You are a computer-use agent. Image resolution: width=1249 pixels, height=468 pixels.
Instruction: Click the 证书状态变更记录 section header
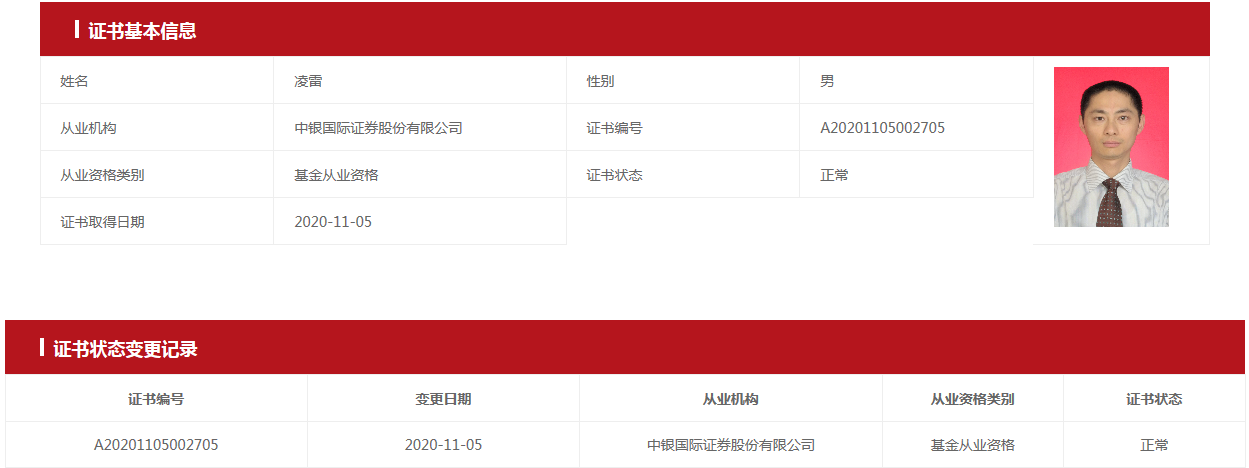point(125,349)
